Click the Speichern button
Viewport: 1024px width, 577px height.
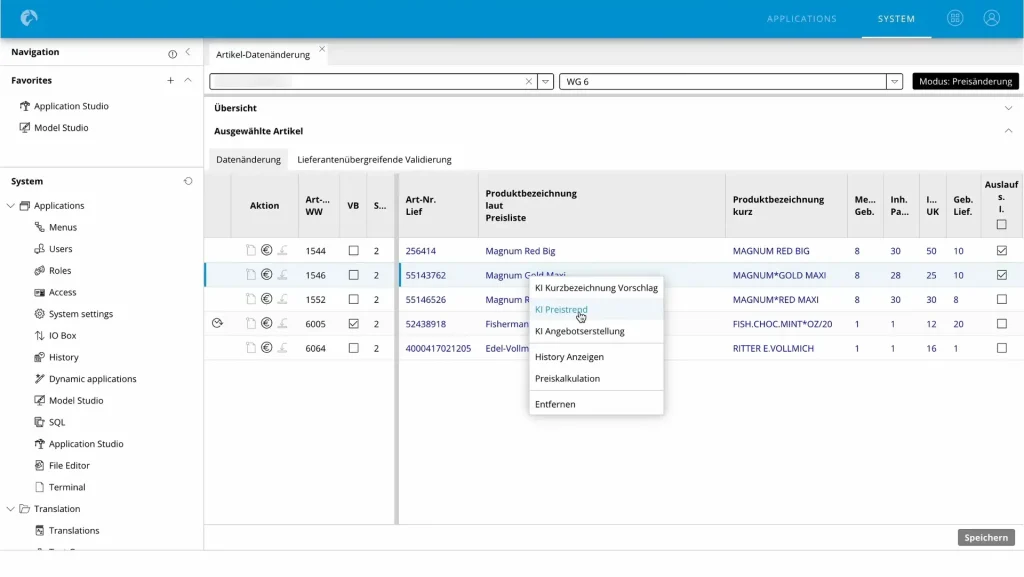pos(986,538)
